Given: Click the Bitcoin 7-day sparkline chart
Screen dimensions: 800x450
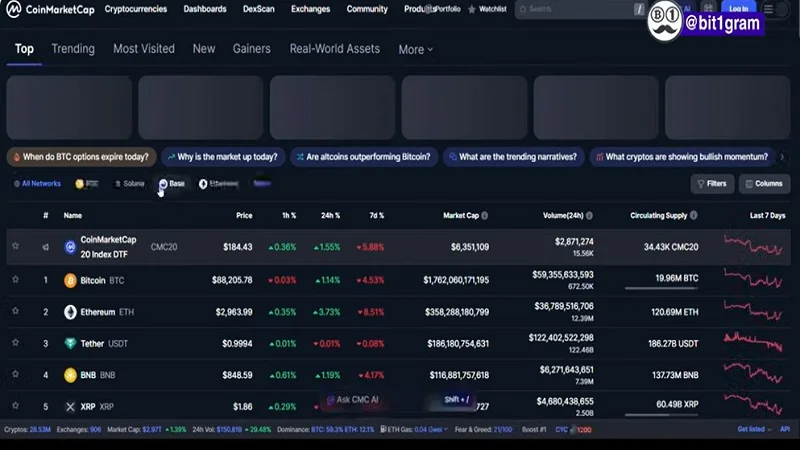Looking at the screenshot, I should (754, 280).
